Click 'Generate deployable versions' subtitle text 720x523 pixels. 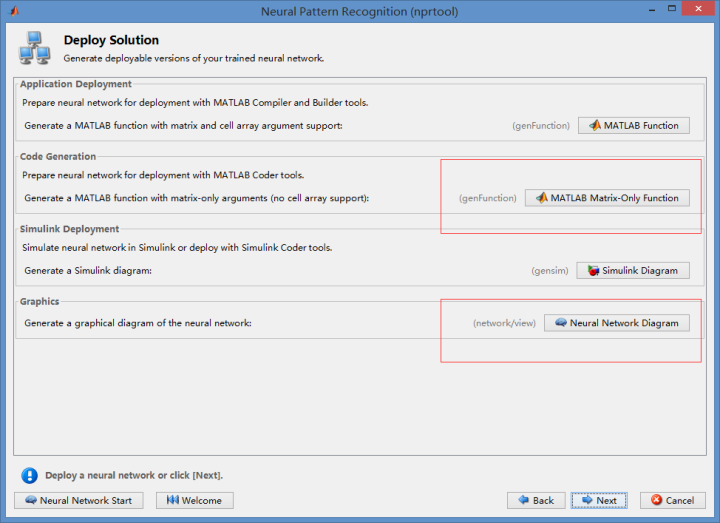(194, 59)
